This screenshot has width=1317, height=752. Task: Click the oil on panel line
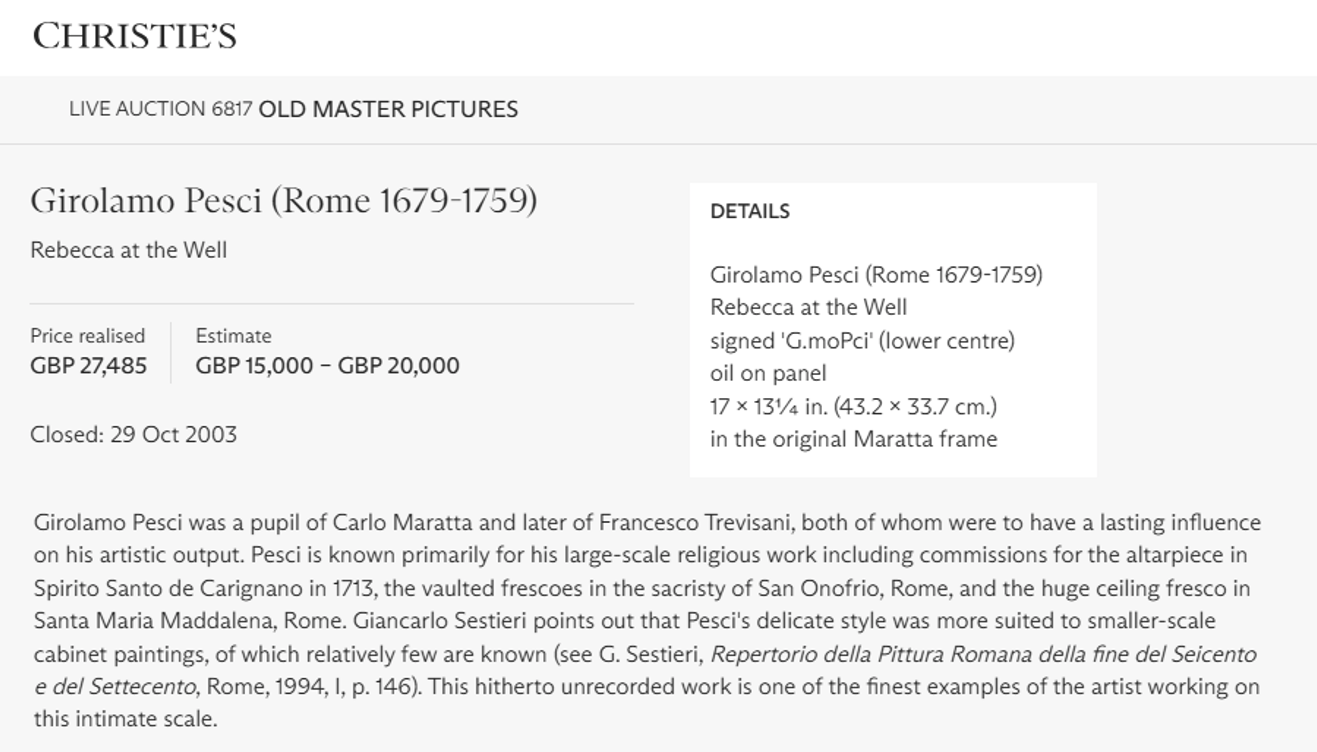click(x=768, y=374)
